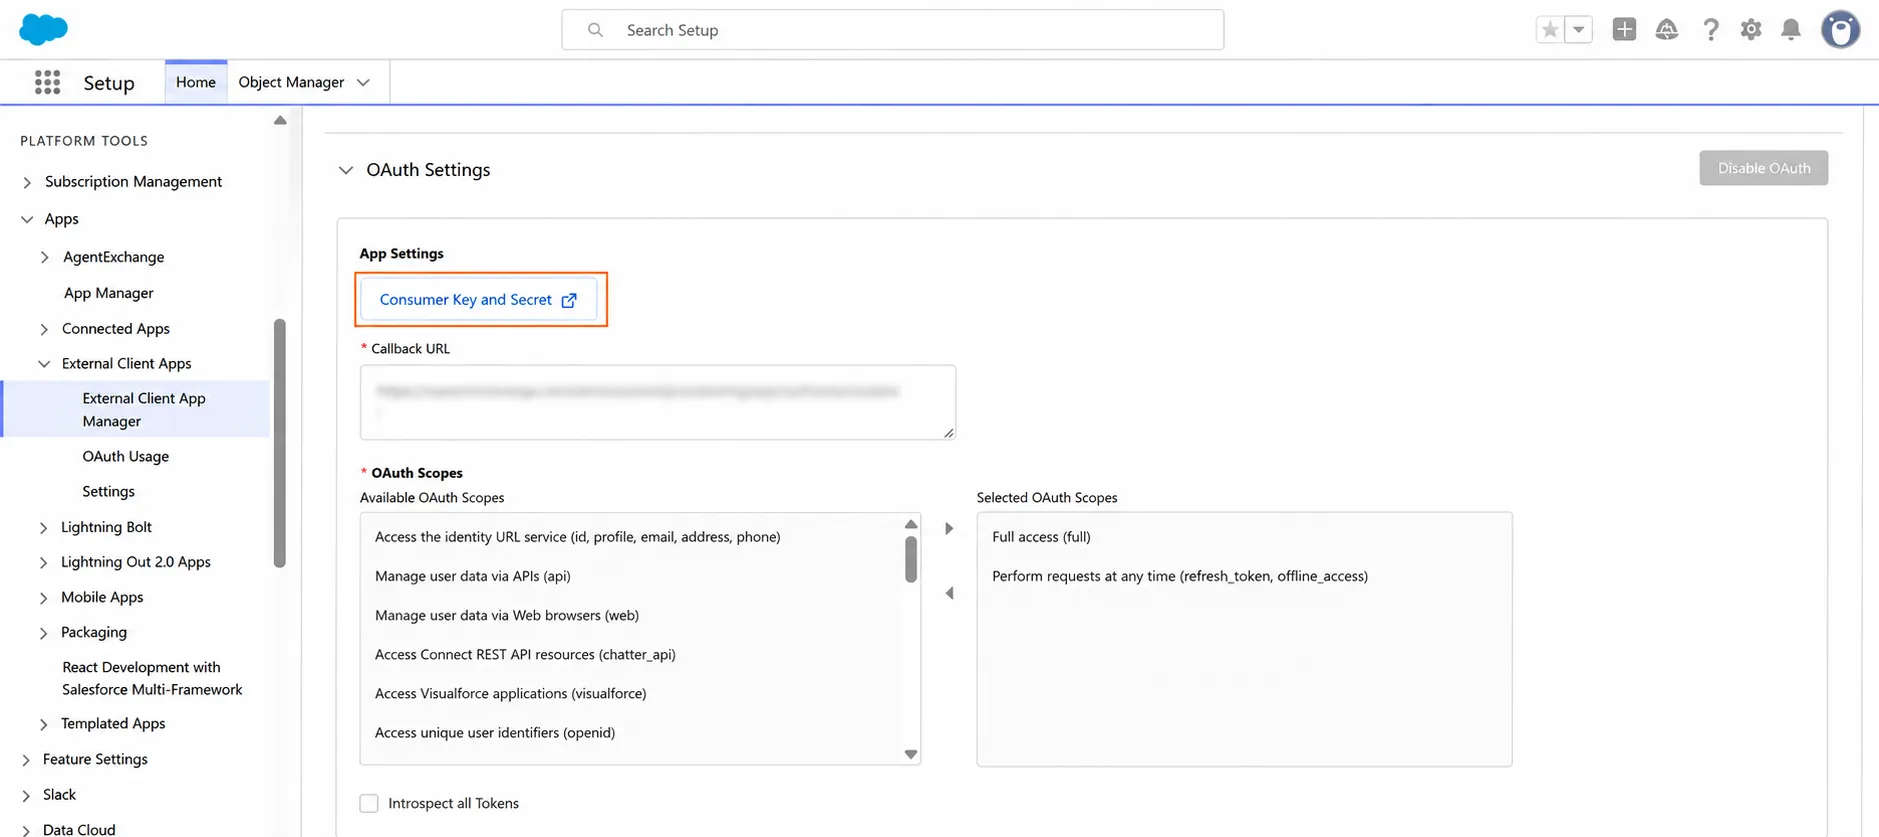Screen dimensions: 1879x837
Task: Select Access Visualforce applications scope
Action: coord(510,693)
